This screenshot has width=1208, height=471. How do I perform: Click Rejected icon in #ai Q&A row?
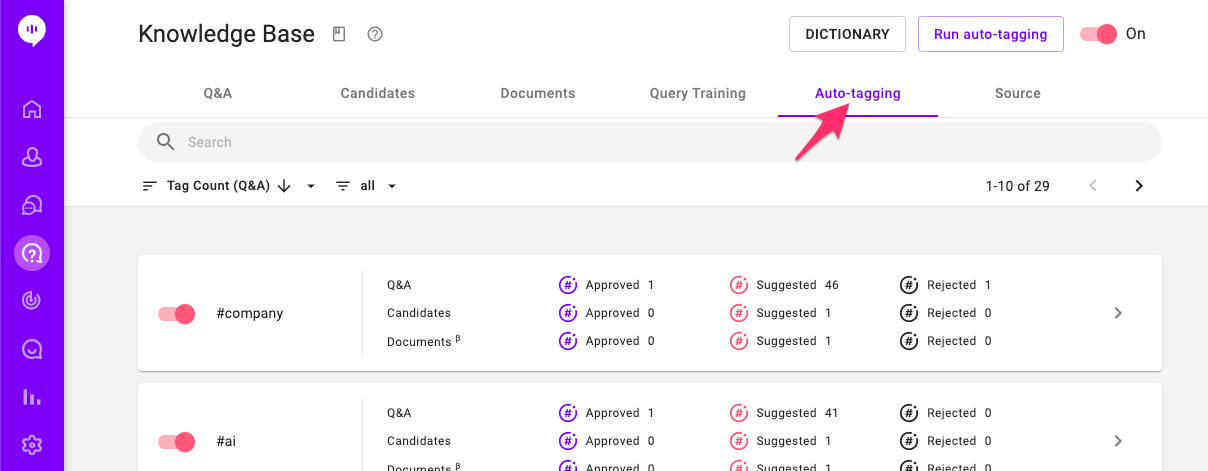tap(909, 413)
